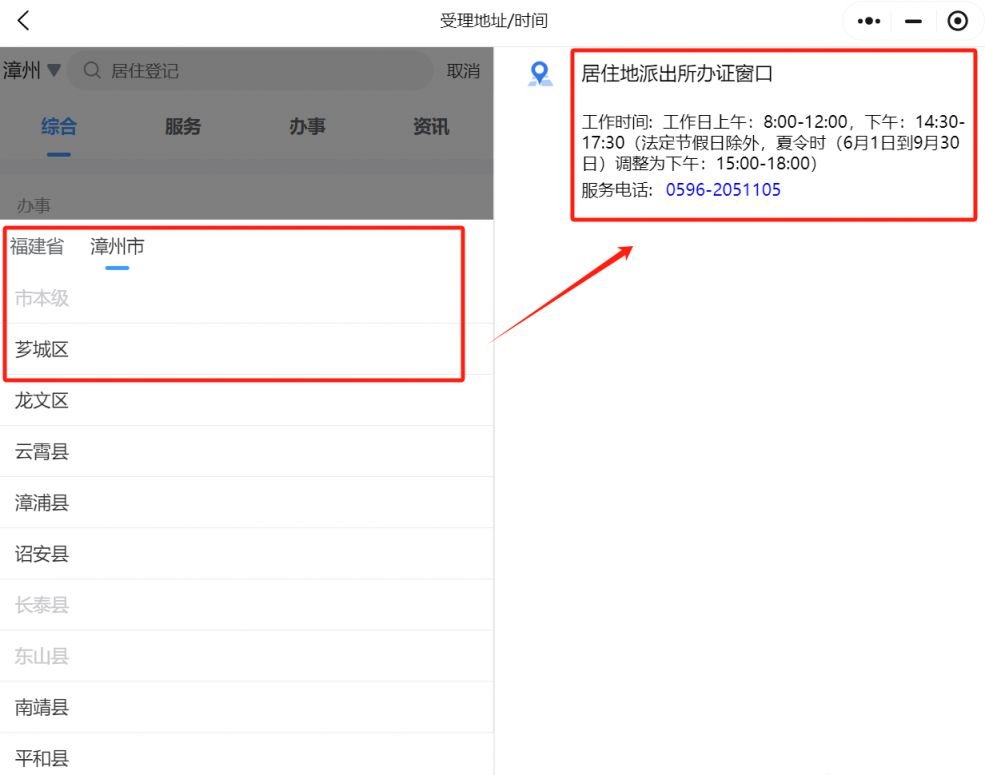Switch to the 综合 tab
Viewport: 985px width, 775px height.
click(59, 127)
